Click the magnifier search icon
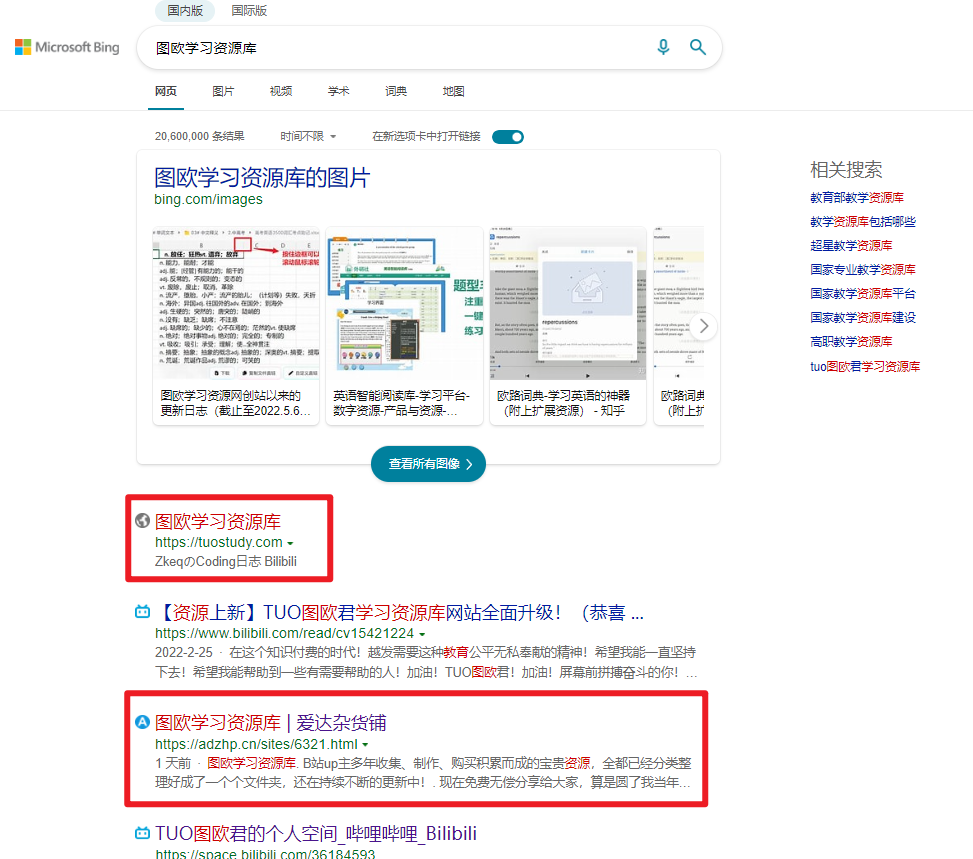This screenshot has height=859, width=973. (x=697, y=47)
